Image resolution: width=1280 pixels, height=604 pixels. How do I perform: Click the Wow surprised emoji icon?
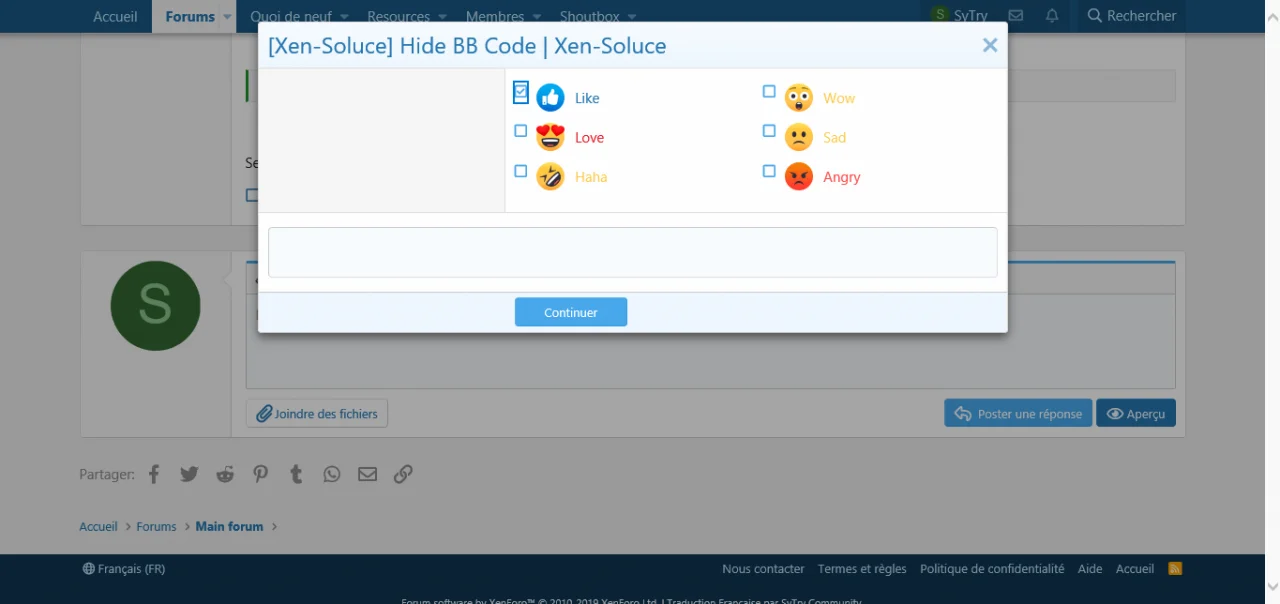point(798,98)
